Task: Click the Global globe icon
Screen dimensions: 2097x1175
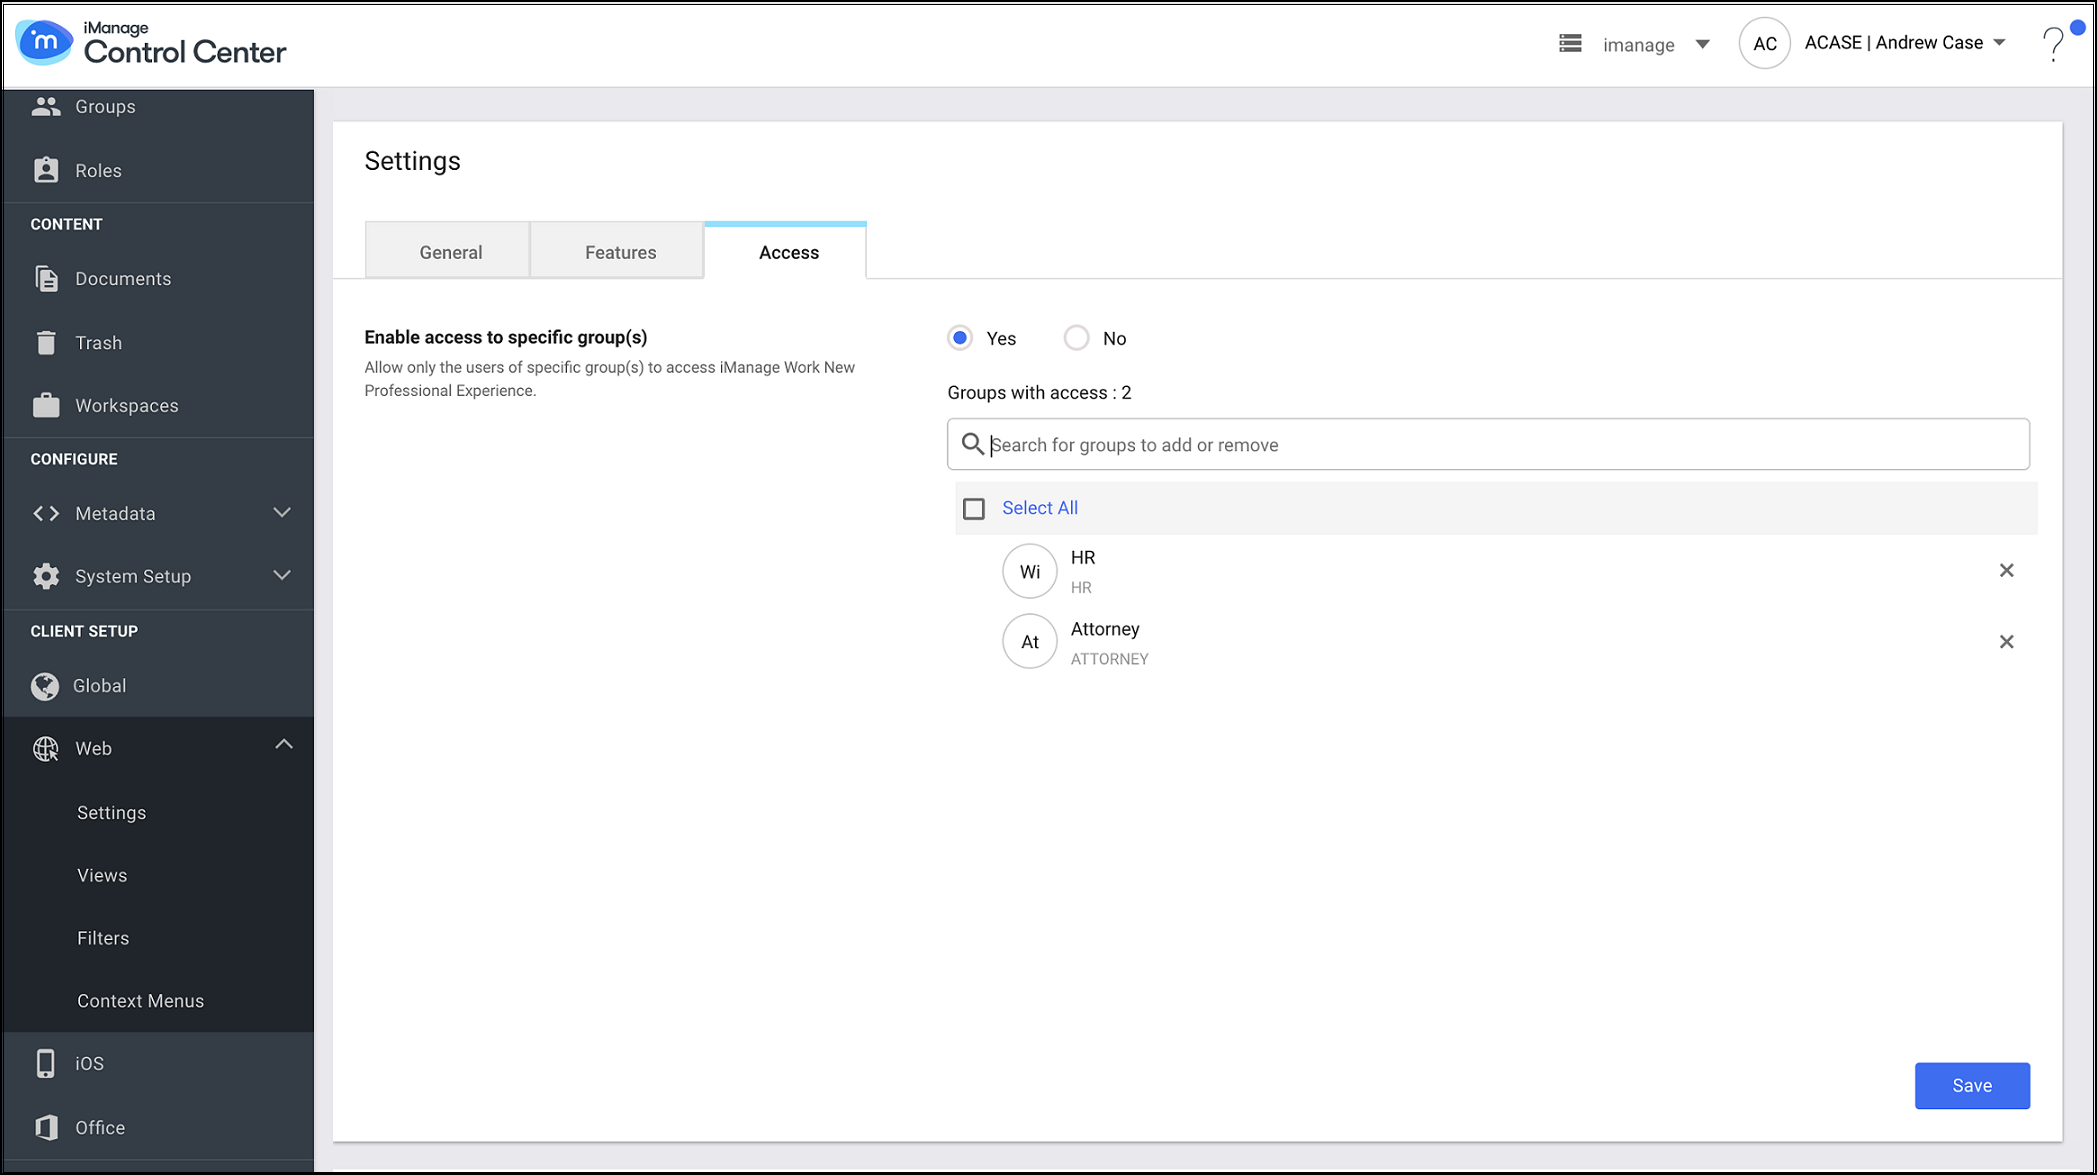Action: 45,686
